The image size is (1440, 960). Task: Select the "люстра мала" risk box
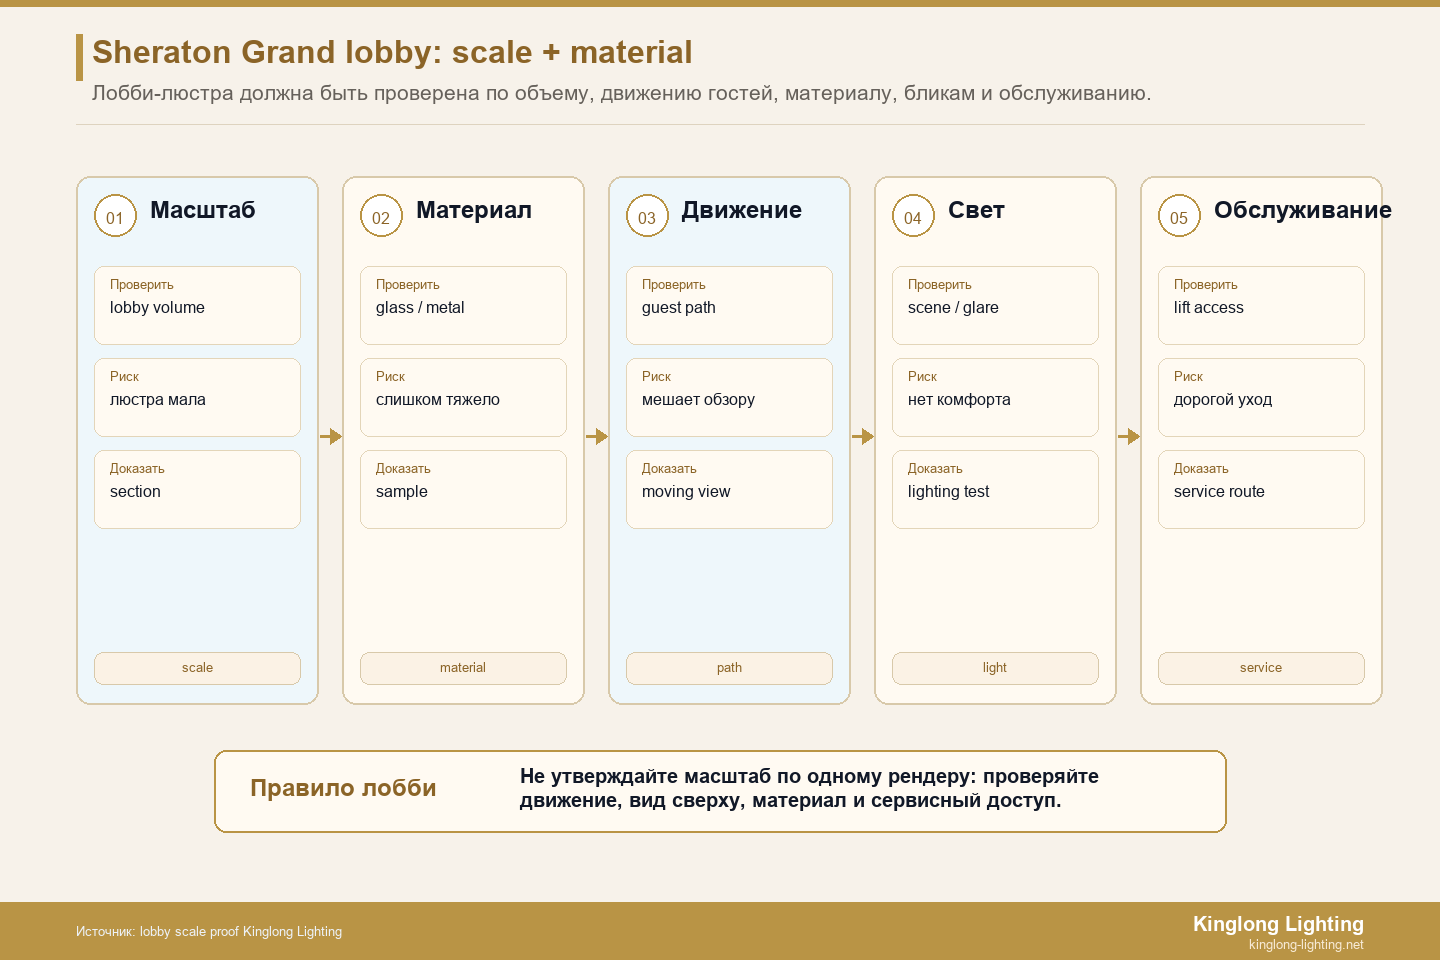tap(197, 397)
